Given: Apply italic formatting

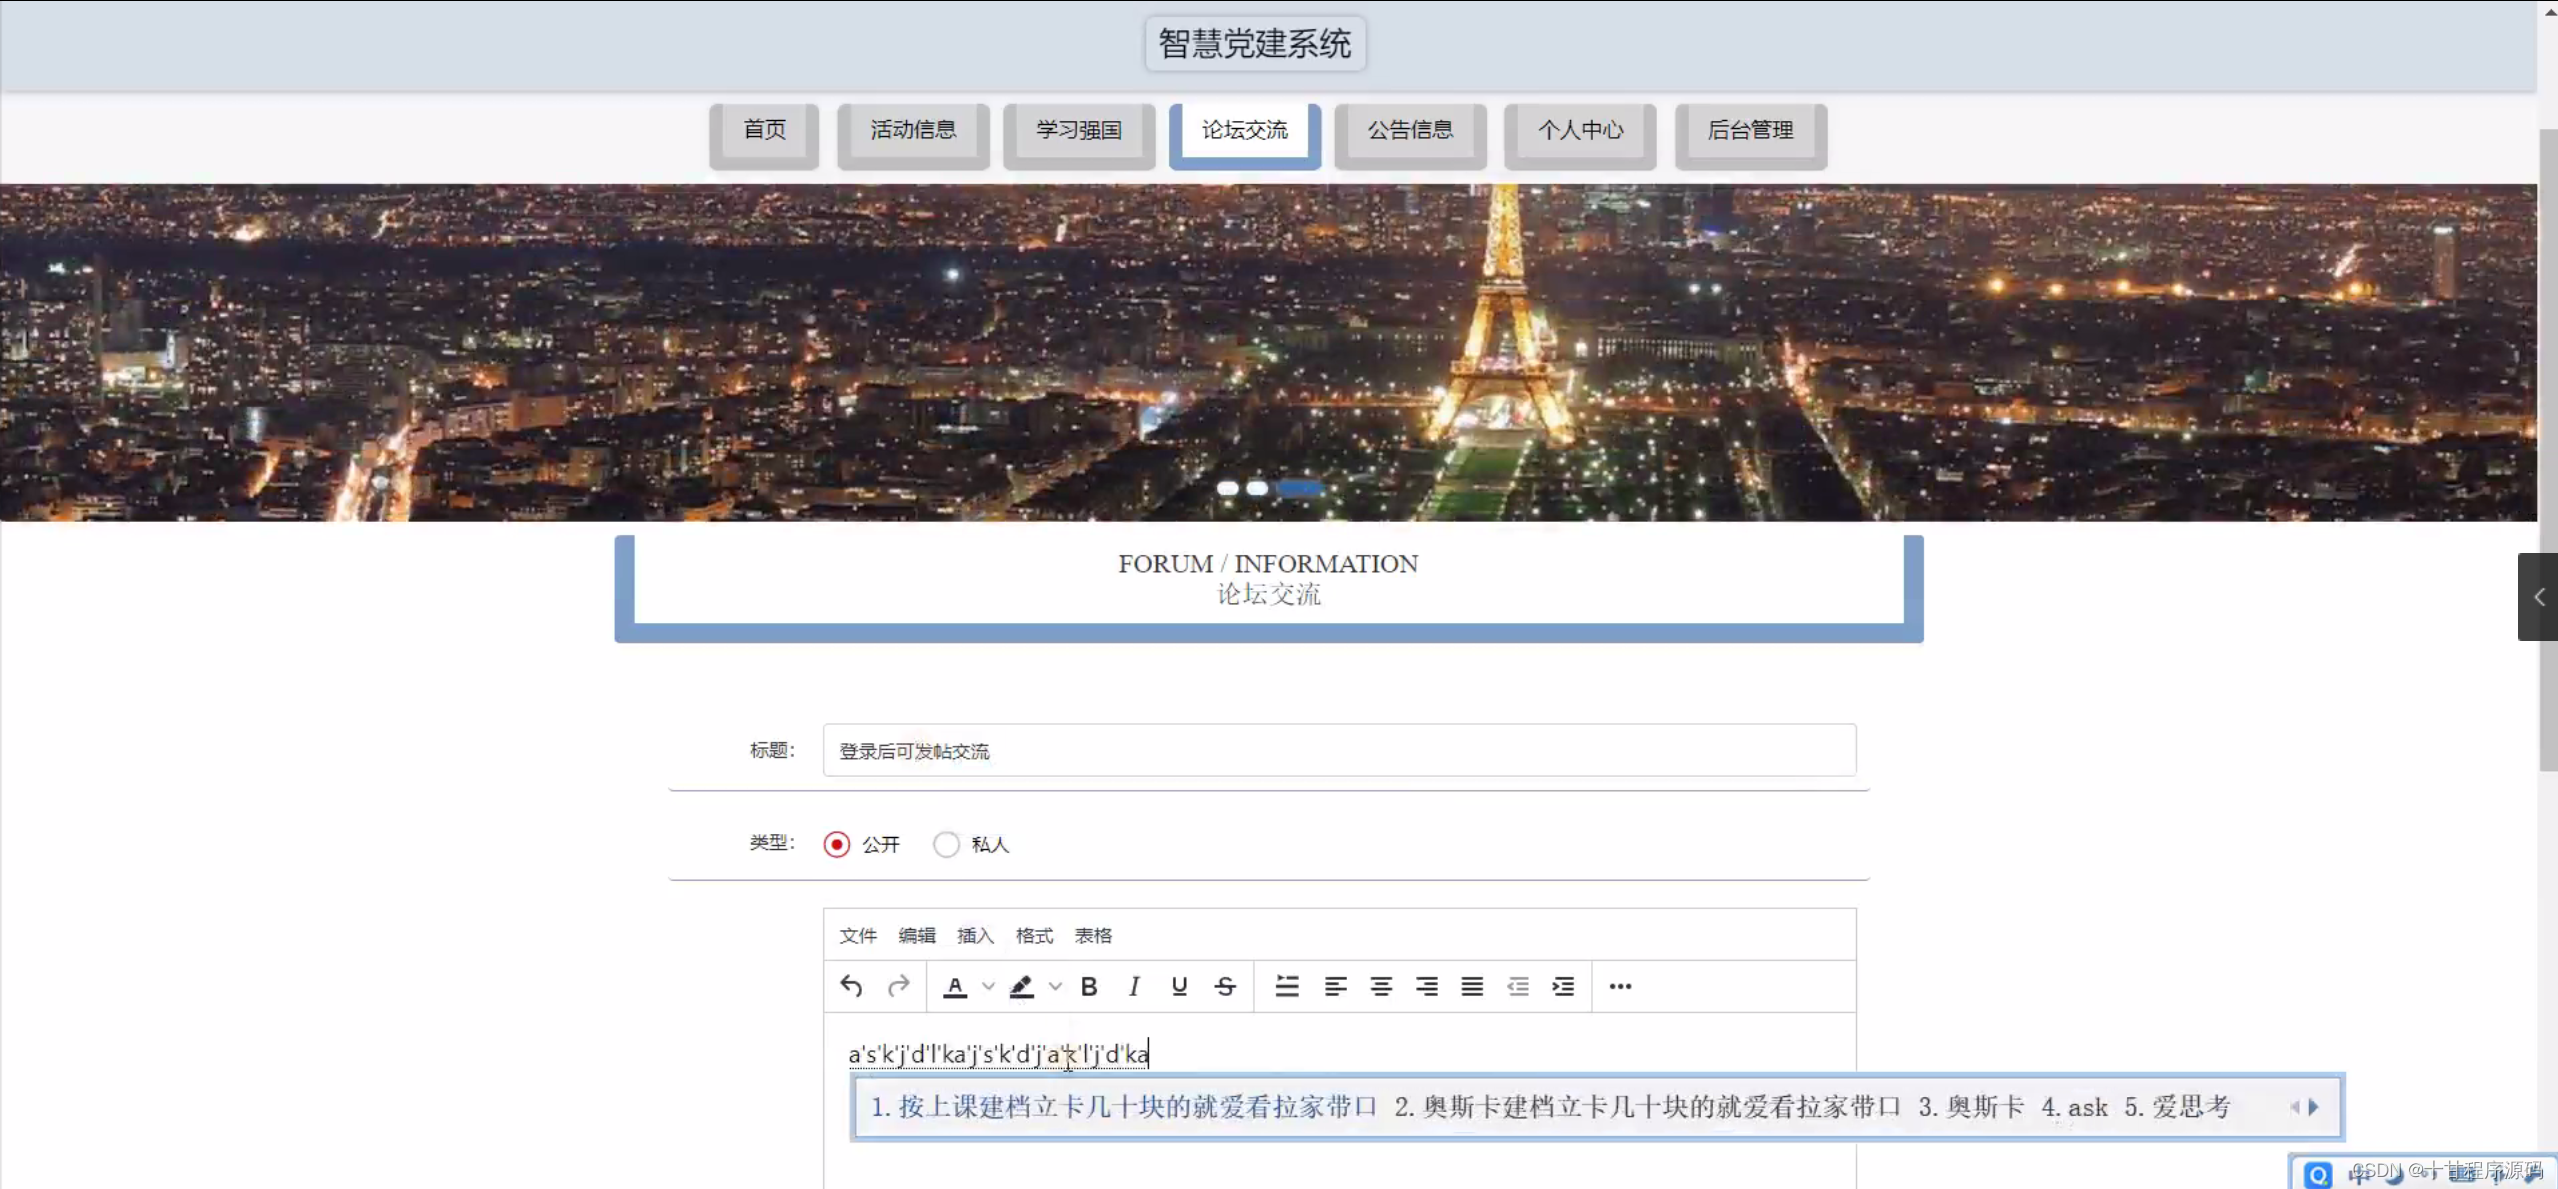Looking at the screenshot, I should coord(1133,986).
